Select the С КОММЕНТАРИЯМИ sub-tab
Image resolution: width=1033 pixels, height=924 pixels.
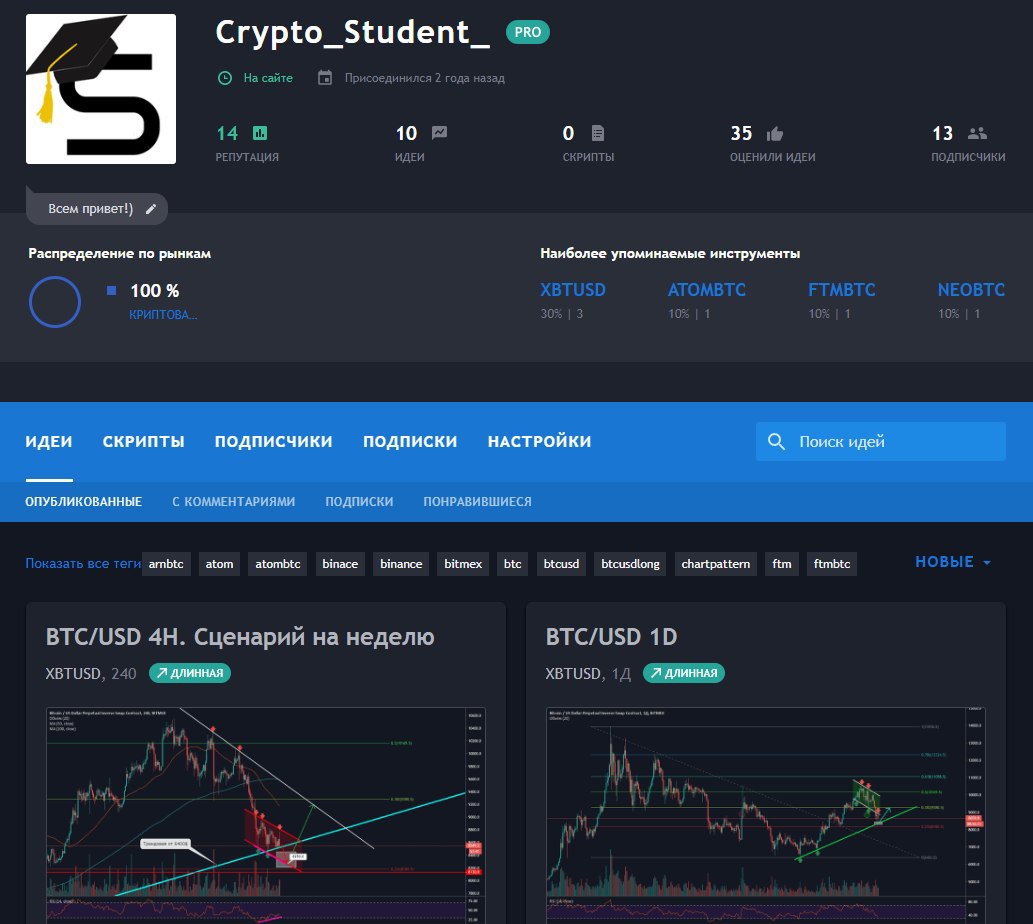pos(233,502)
